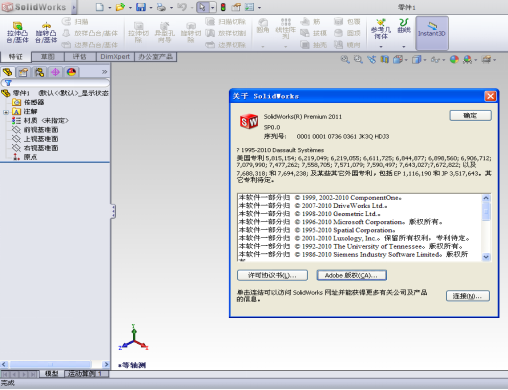
Task: Expand the manager tabs chevron »
Action: (x=104, y=72)
